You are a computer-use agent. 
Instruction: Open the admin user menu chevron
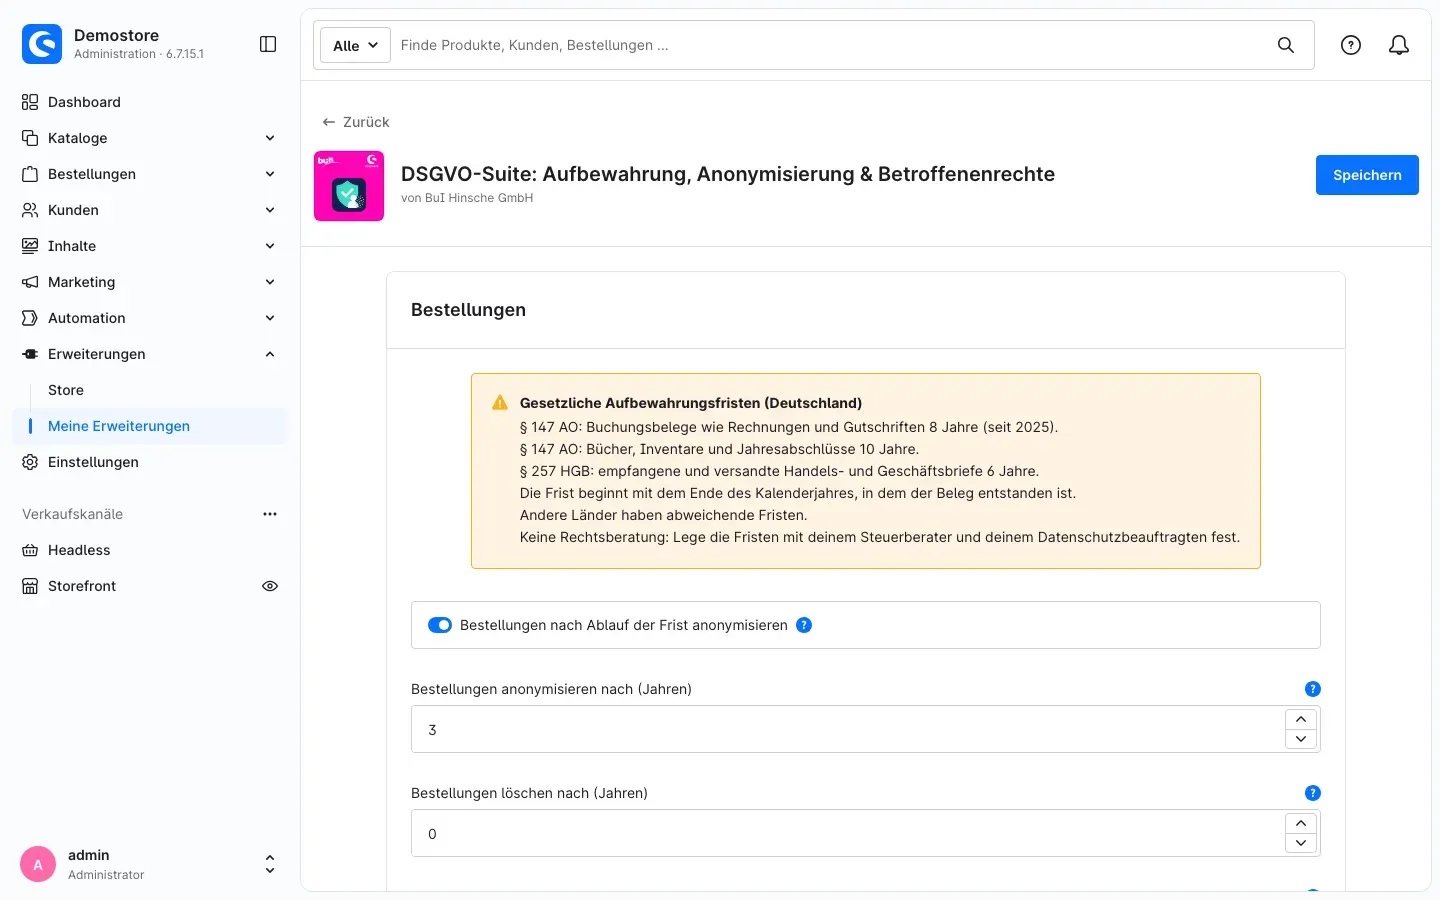[269, 864]
